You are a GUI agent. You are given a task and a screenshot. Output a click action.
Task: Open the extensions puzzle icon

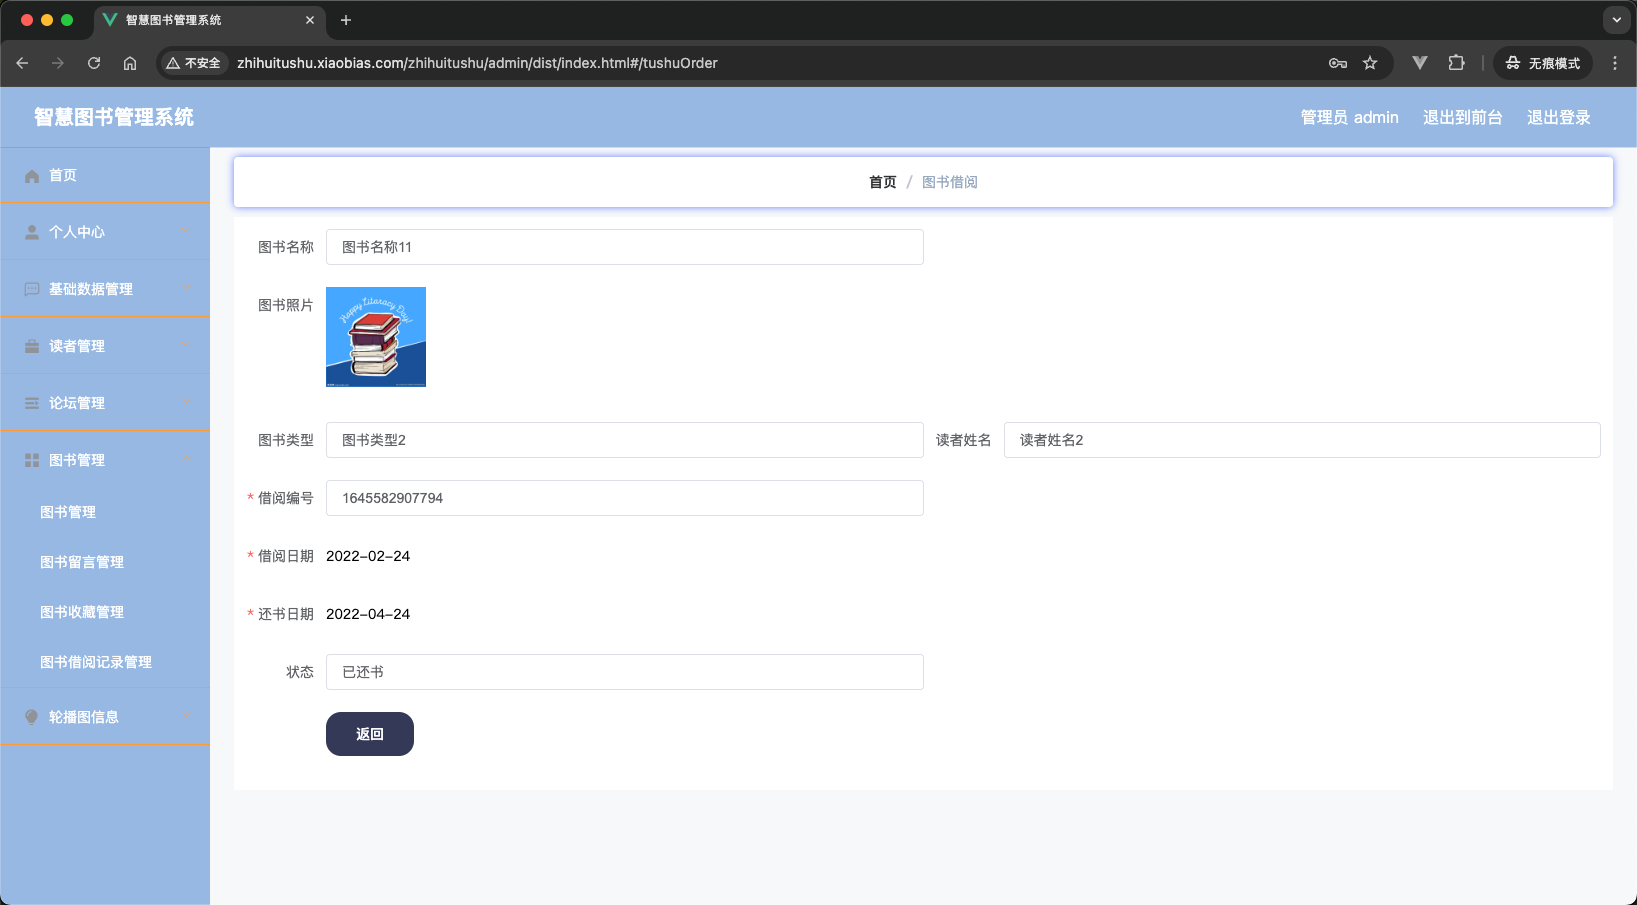click(x=1456, y=63)
